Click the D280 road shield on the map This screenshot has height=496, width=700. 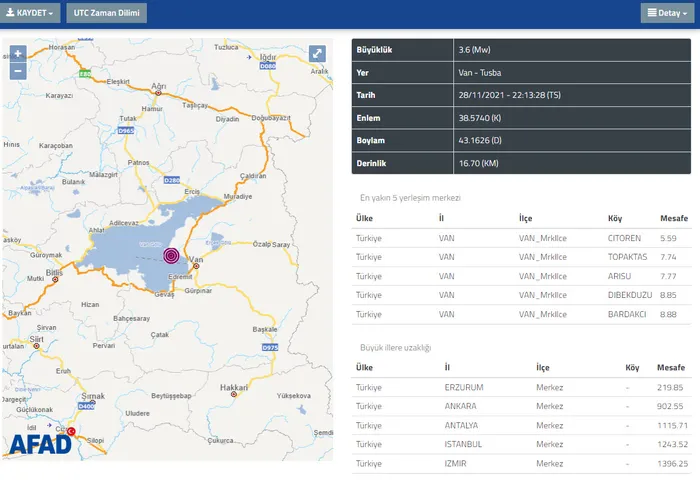click(x=171, y=180)
